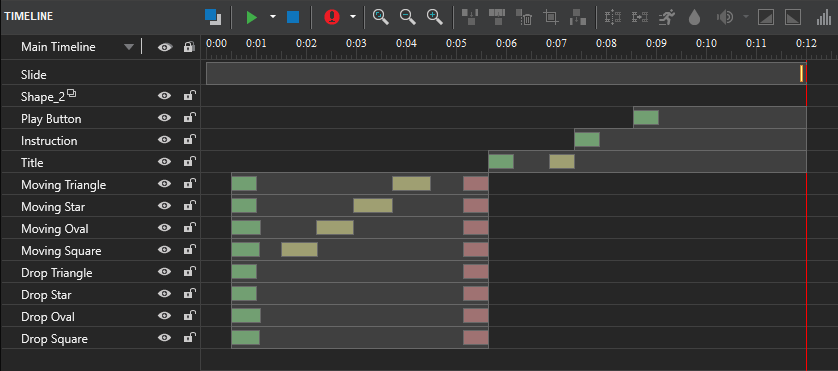Toggle lock for all objects in header

(189, 47)
